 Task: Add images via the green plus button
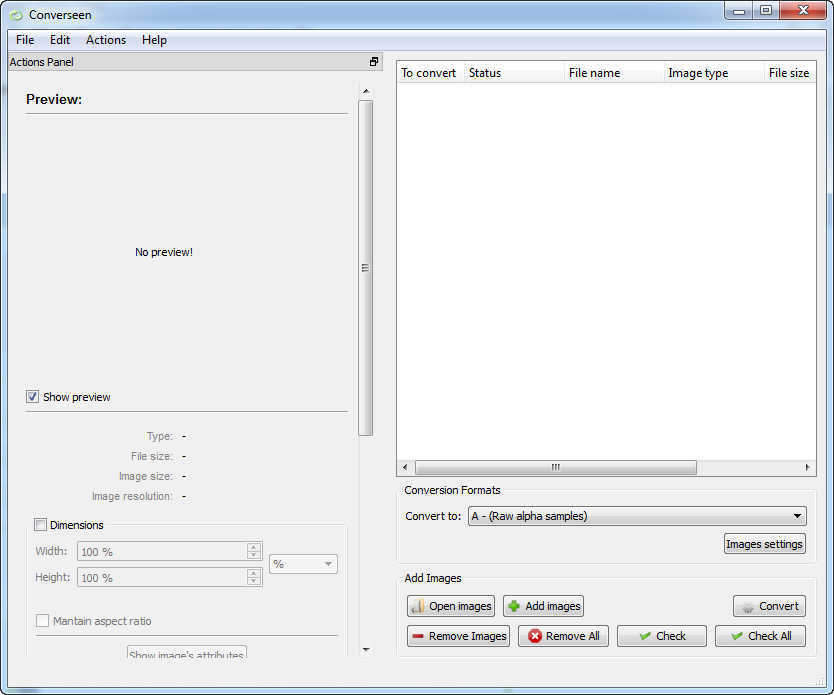543,606
